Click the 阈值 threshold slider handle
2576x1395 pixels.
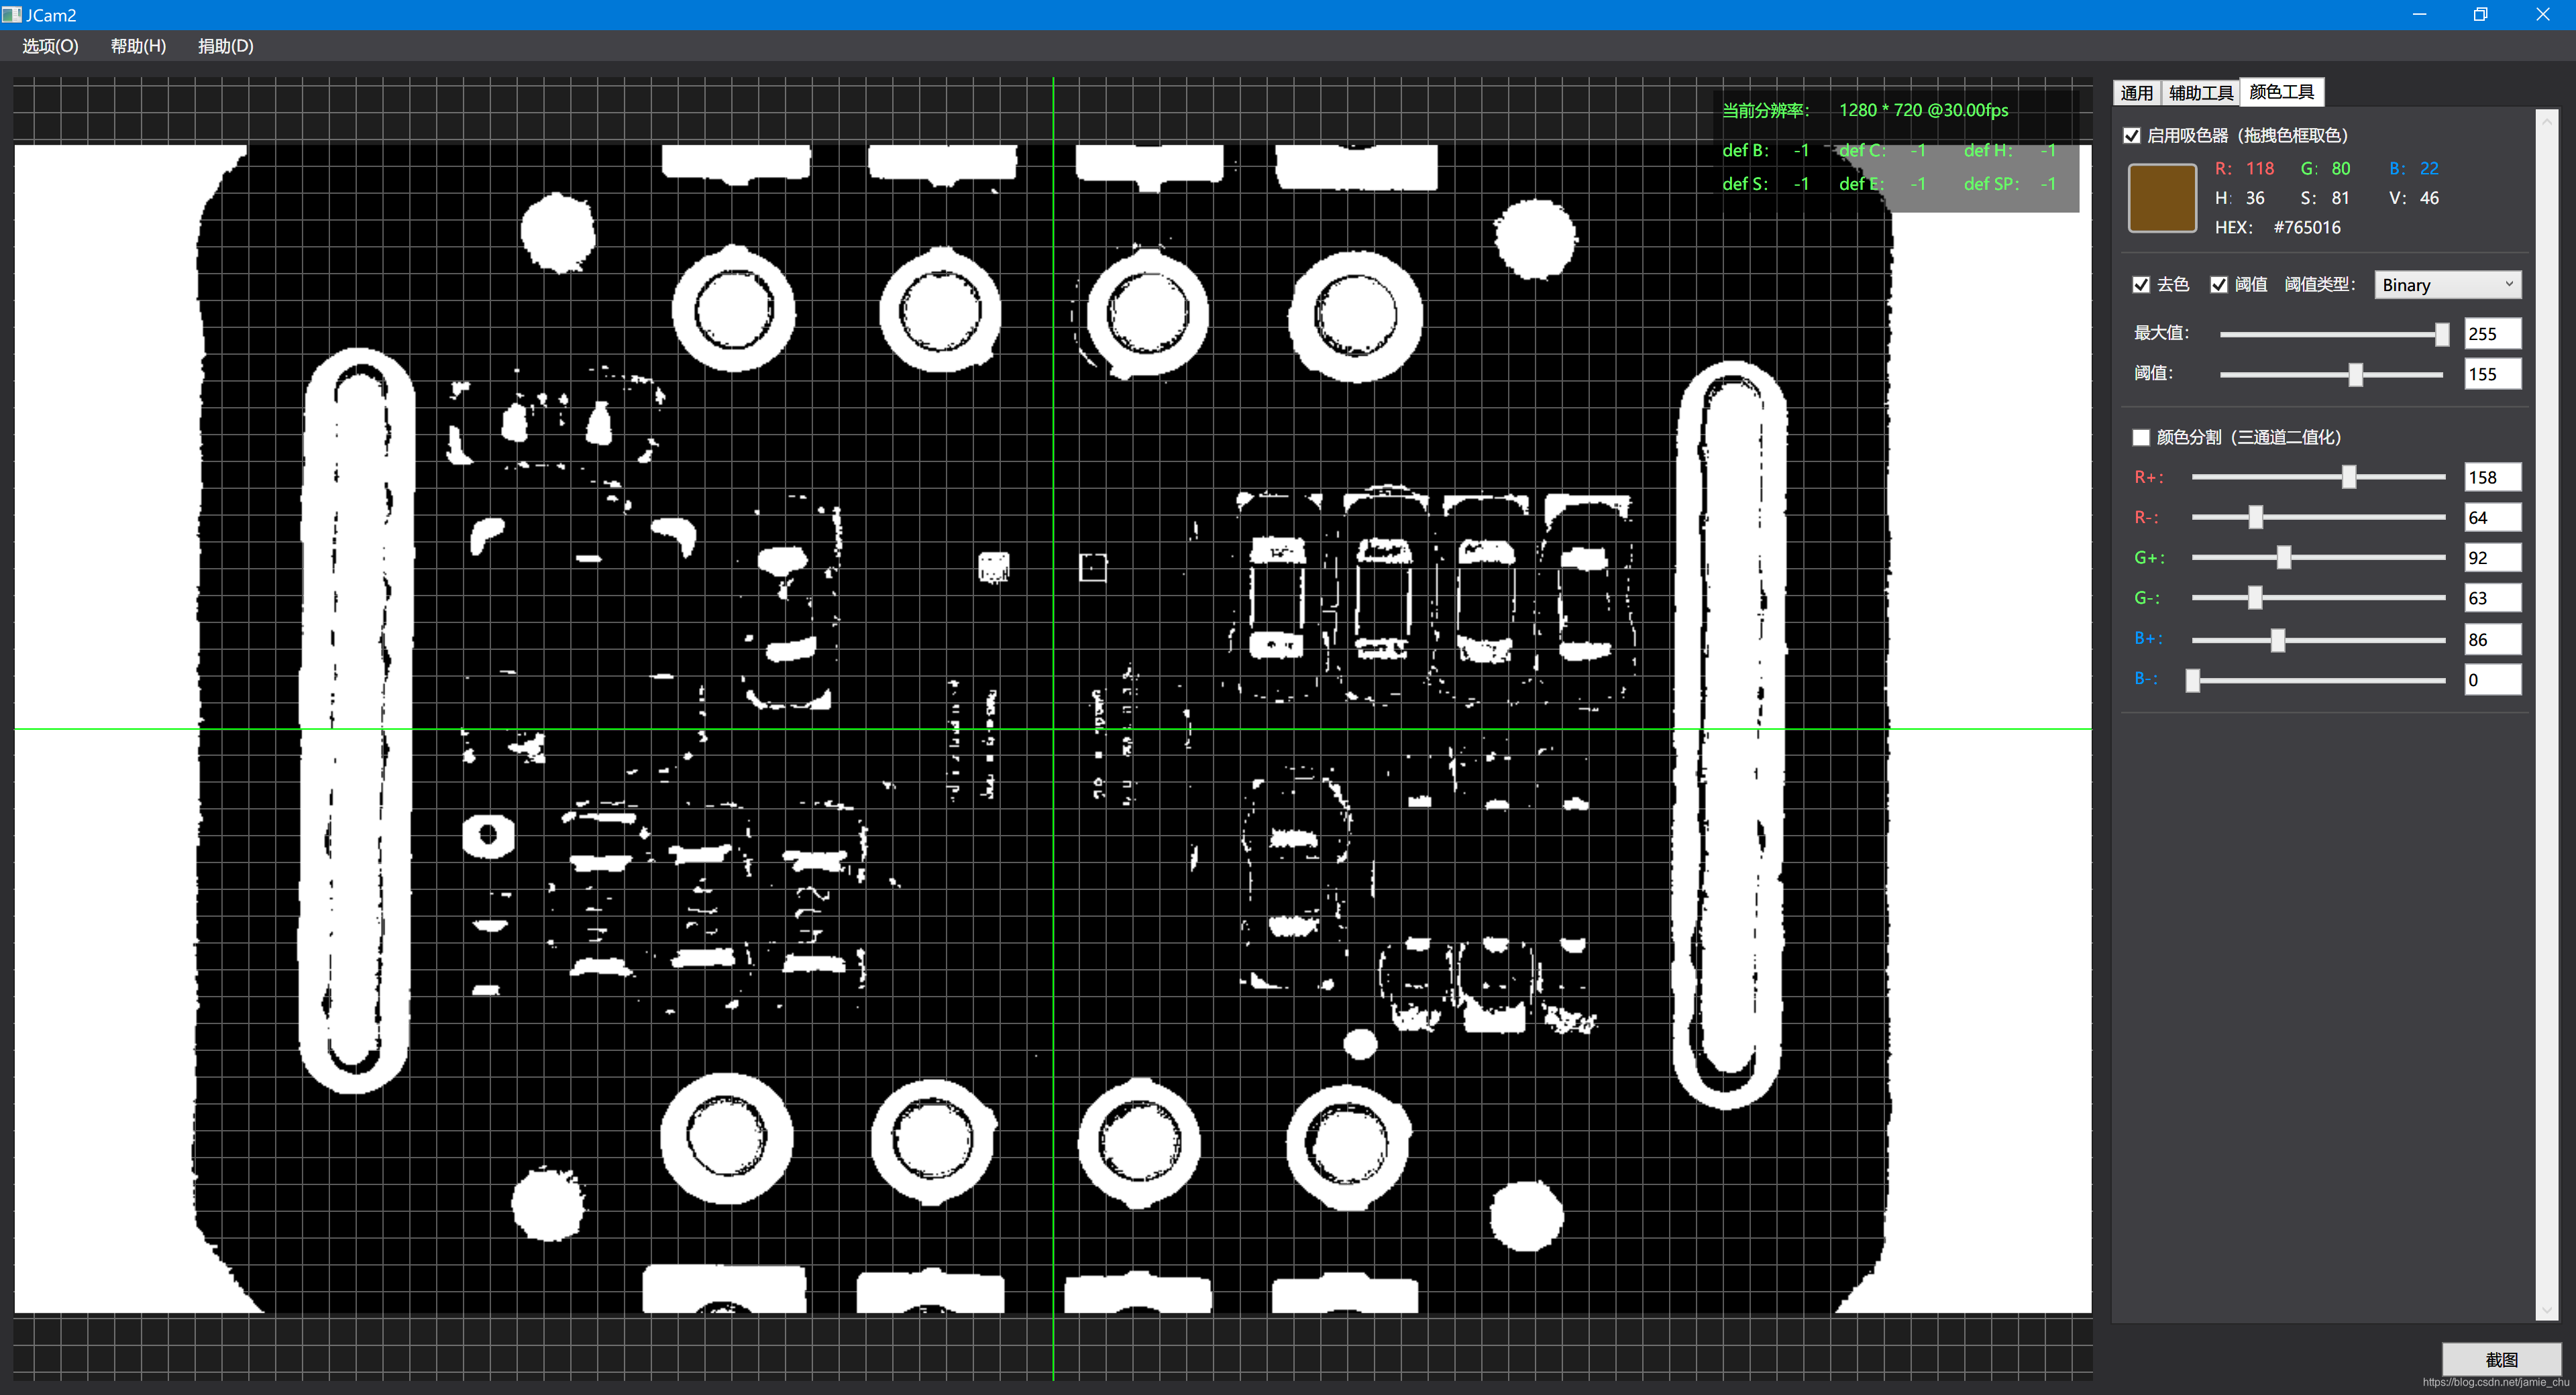(2356, 375)
